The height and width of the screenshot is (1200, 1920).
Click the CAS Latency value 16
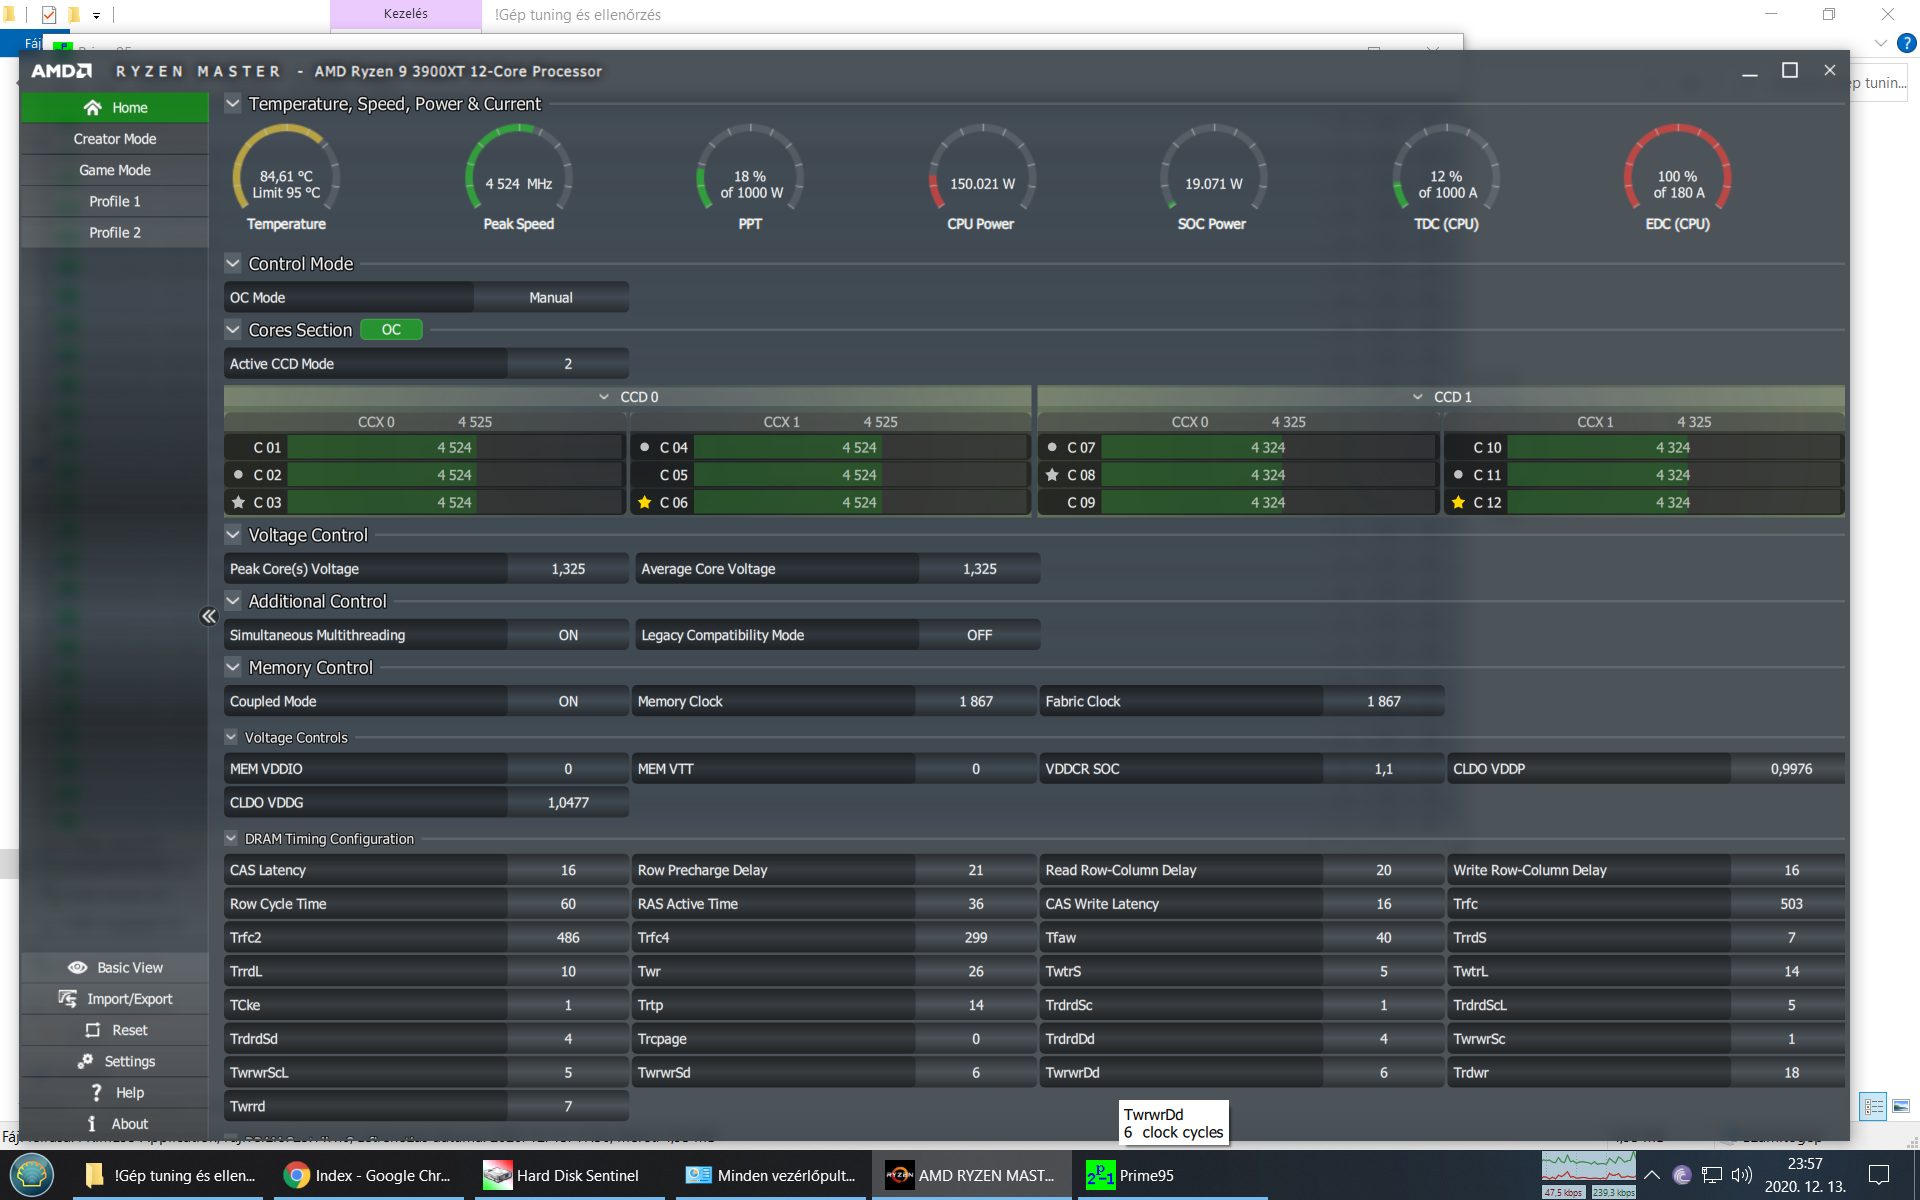pos(568,870)
